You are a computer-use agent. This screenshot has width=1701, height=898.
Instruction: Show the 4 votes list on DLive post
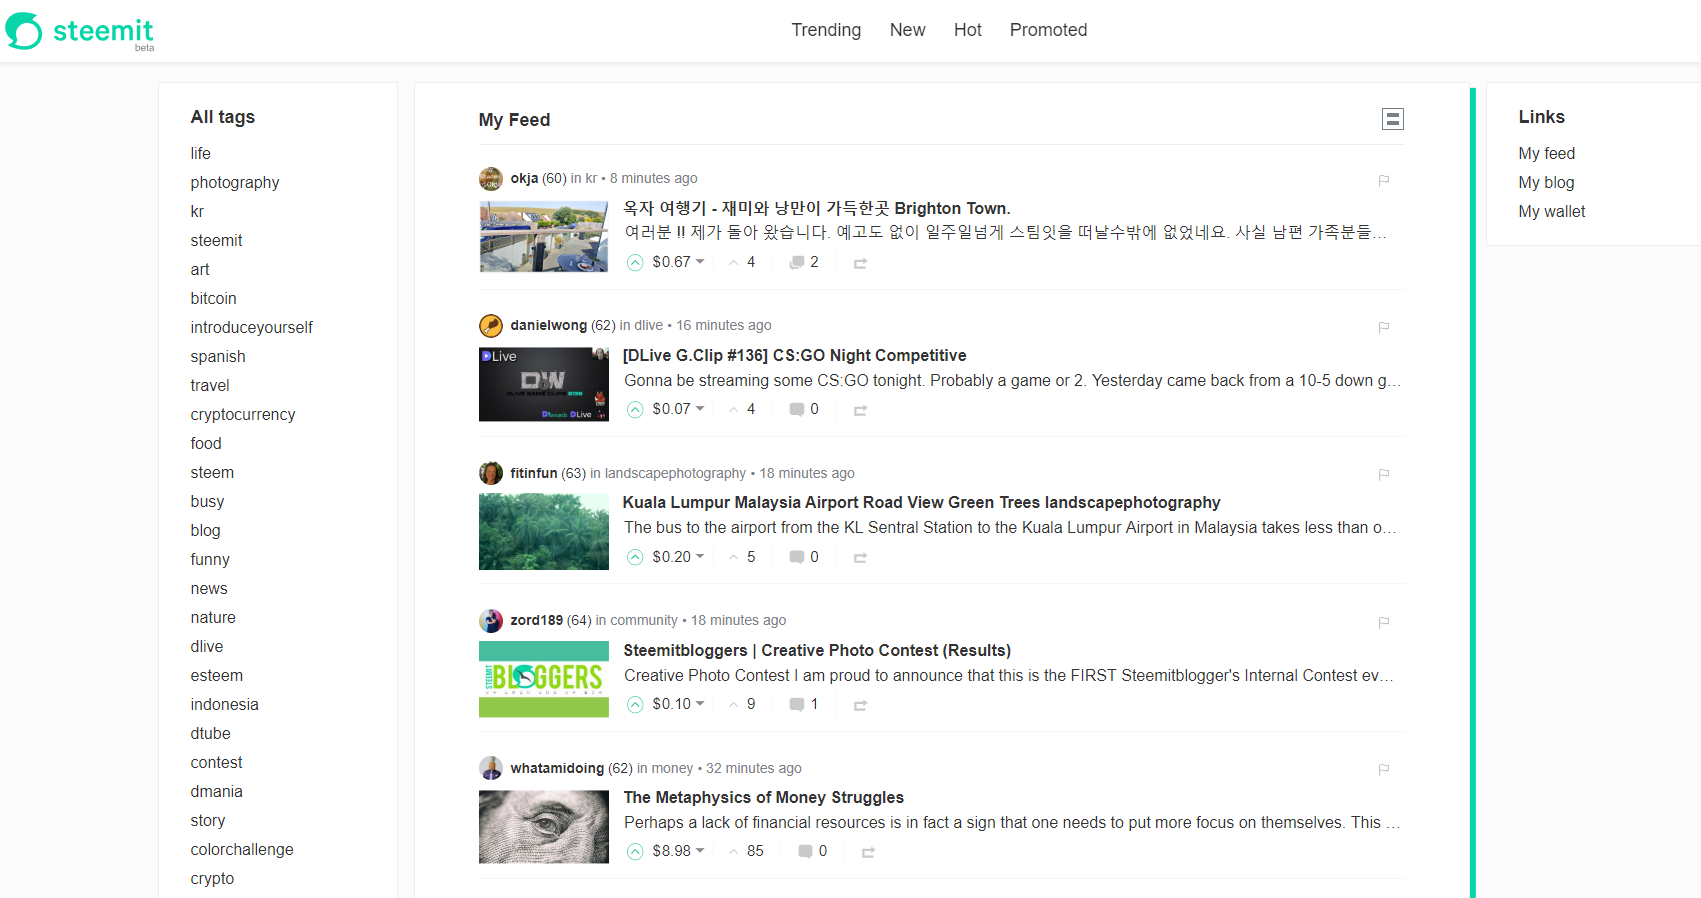tap(742, 409)
